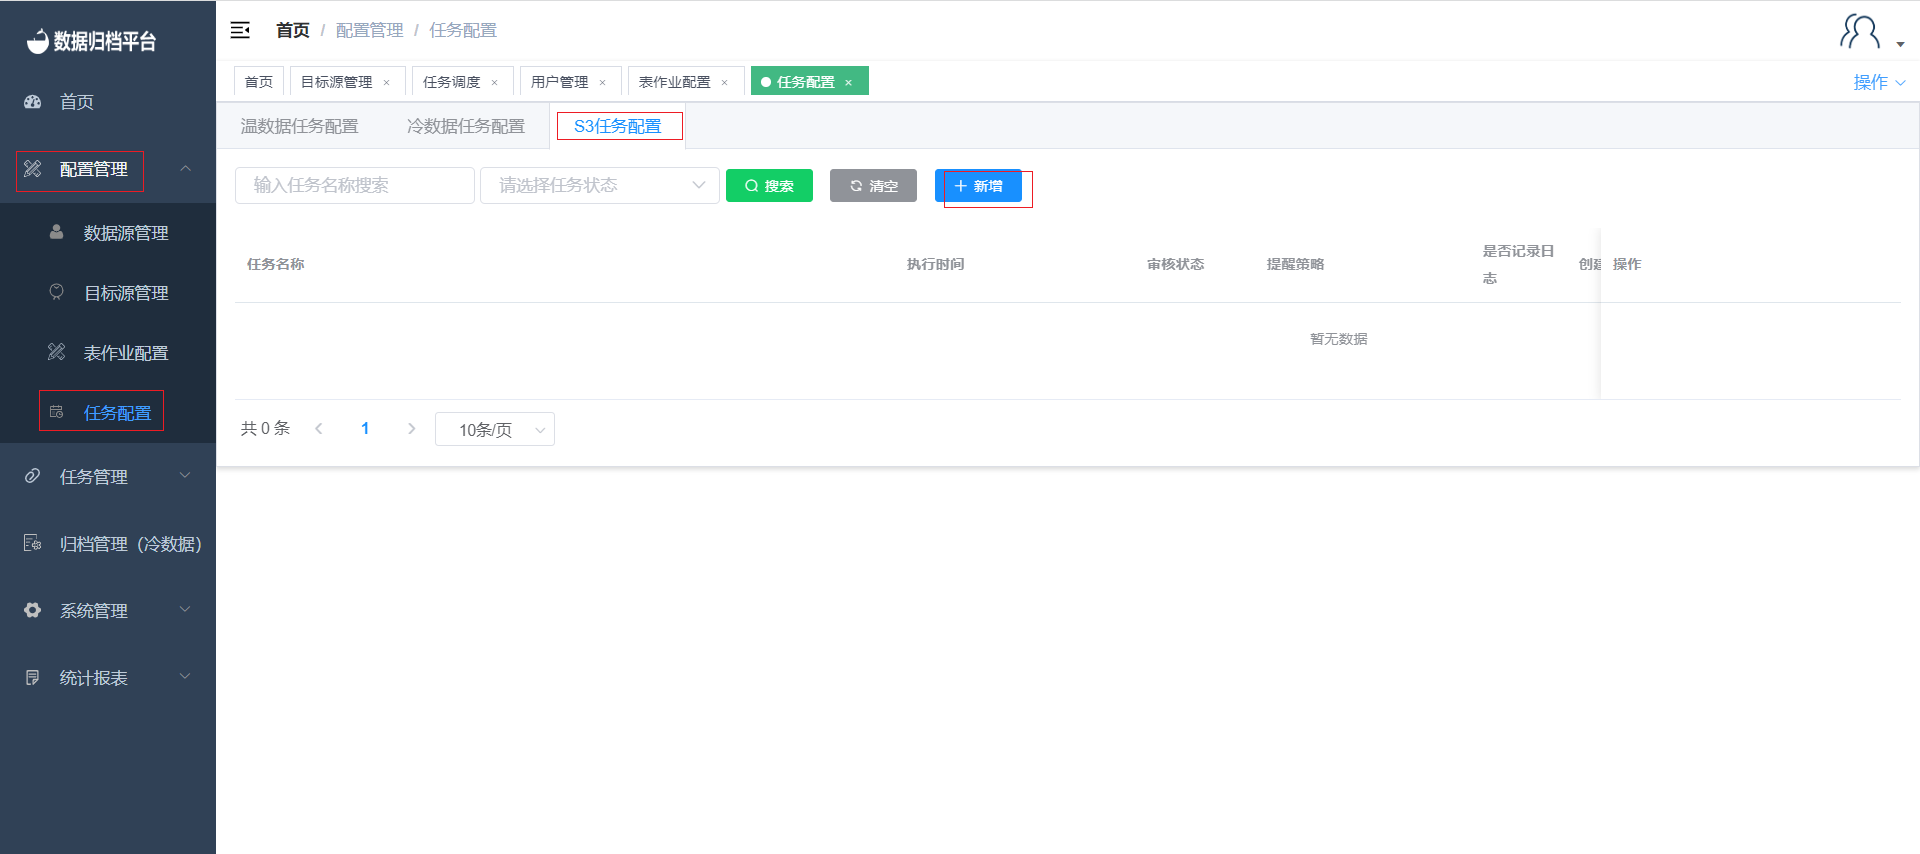Click the bulb icon beside 目标源管理

click(57, 292)
